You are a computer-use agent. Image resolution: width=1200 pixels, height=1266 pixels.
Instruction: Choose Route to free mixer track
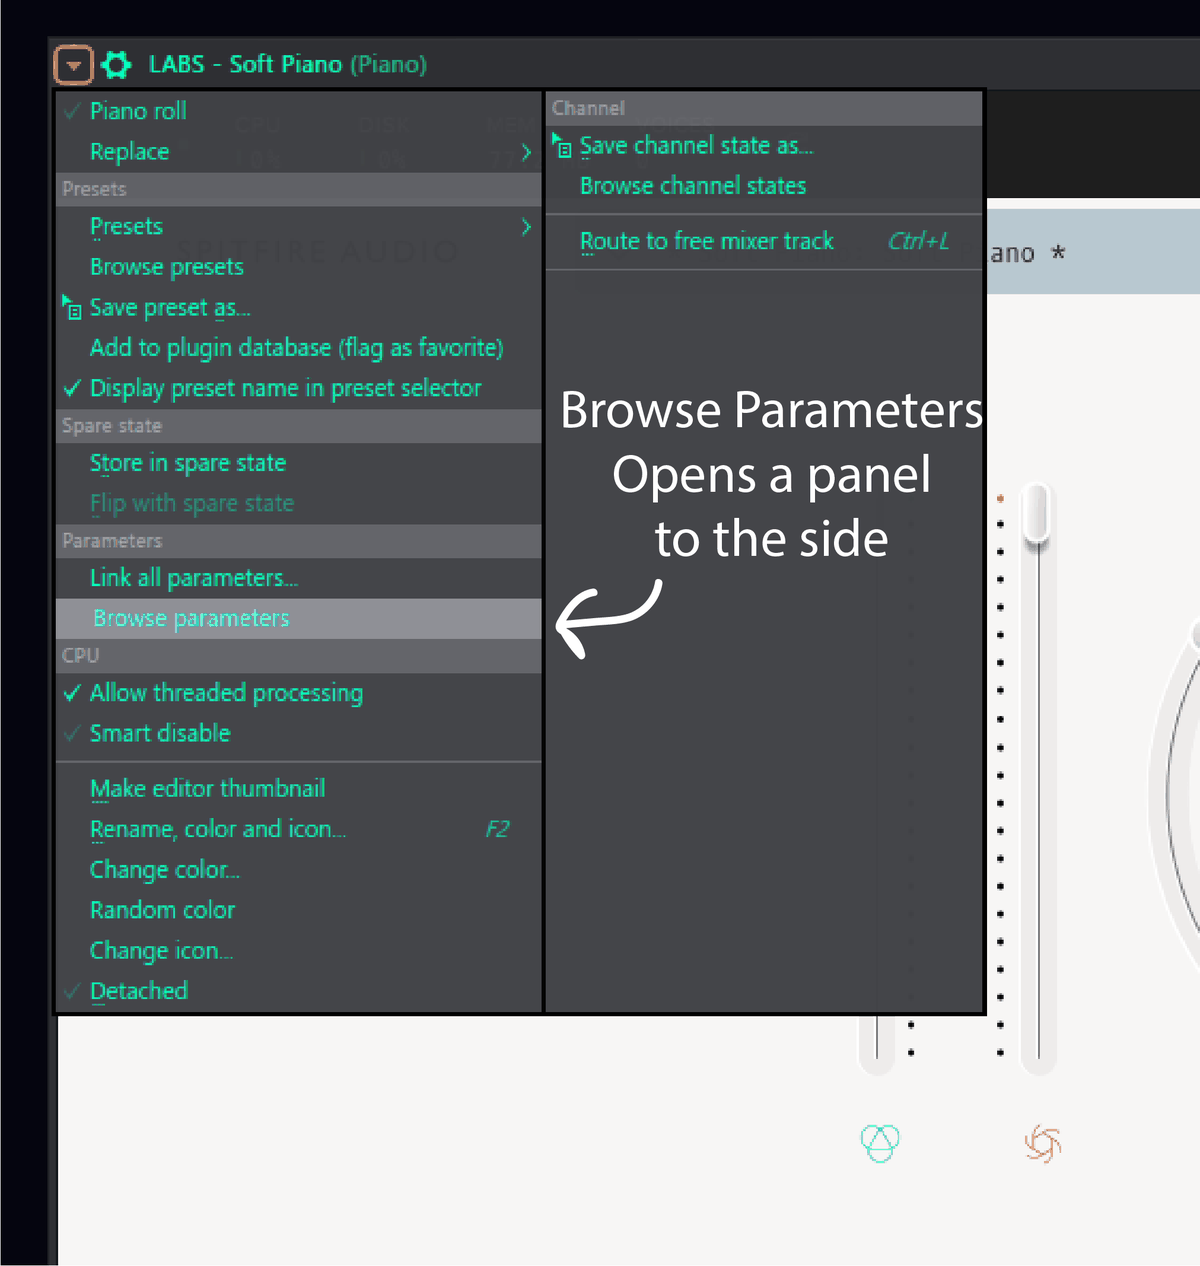[764, 241]
